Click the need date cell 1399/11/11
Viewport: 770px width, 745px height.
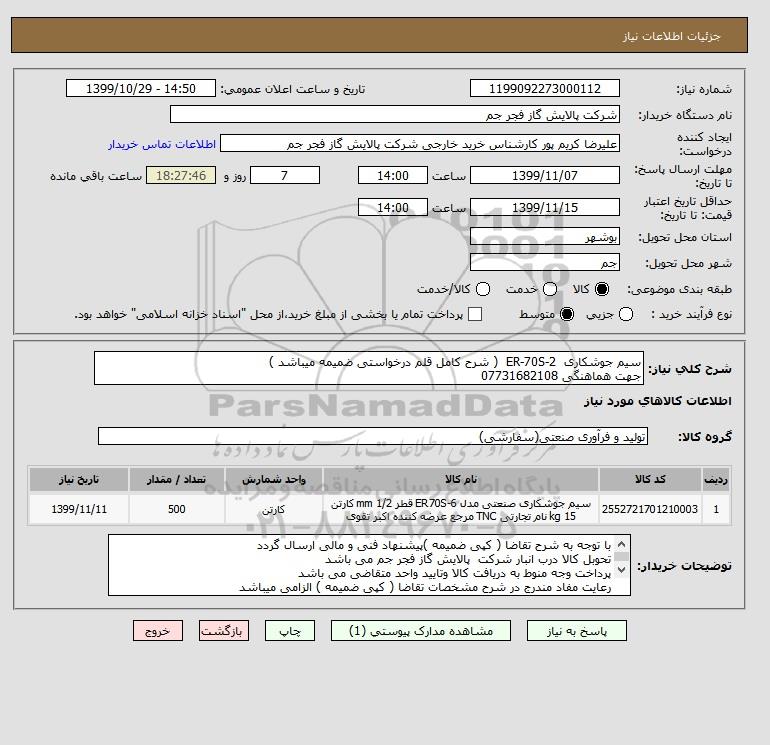pos(79,509)
